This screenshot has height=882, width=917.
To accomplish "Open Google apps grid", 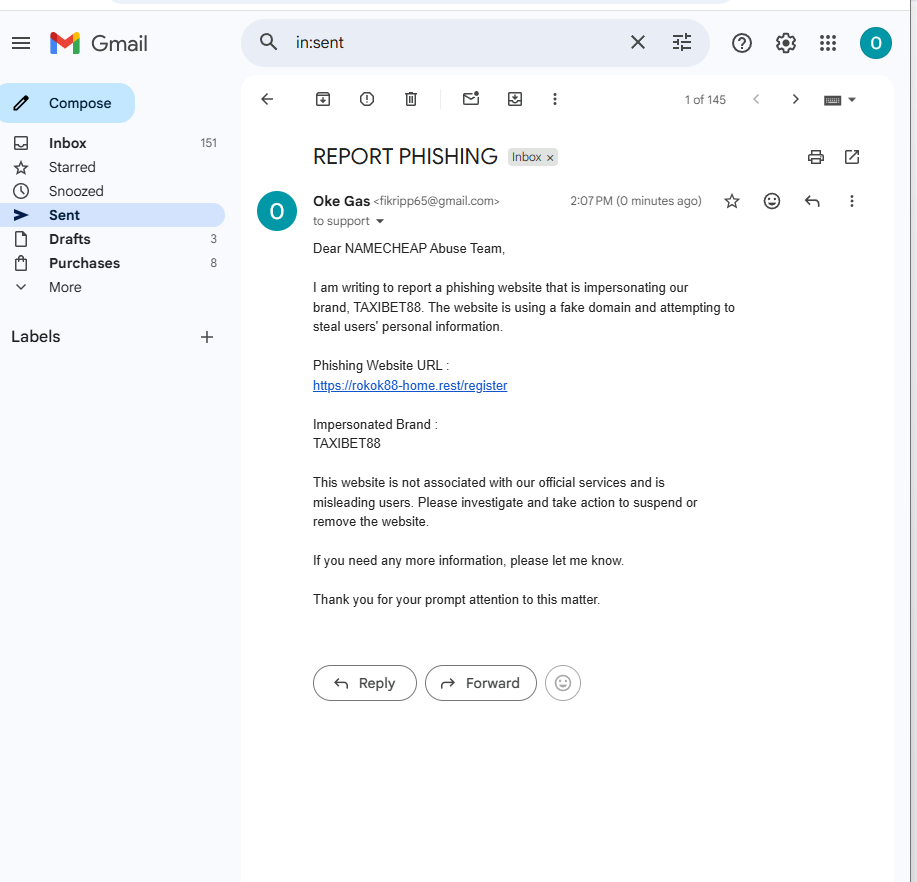I will (828, 43).
